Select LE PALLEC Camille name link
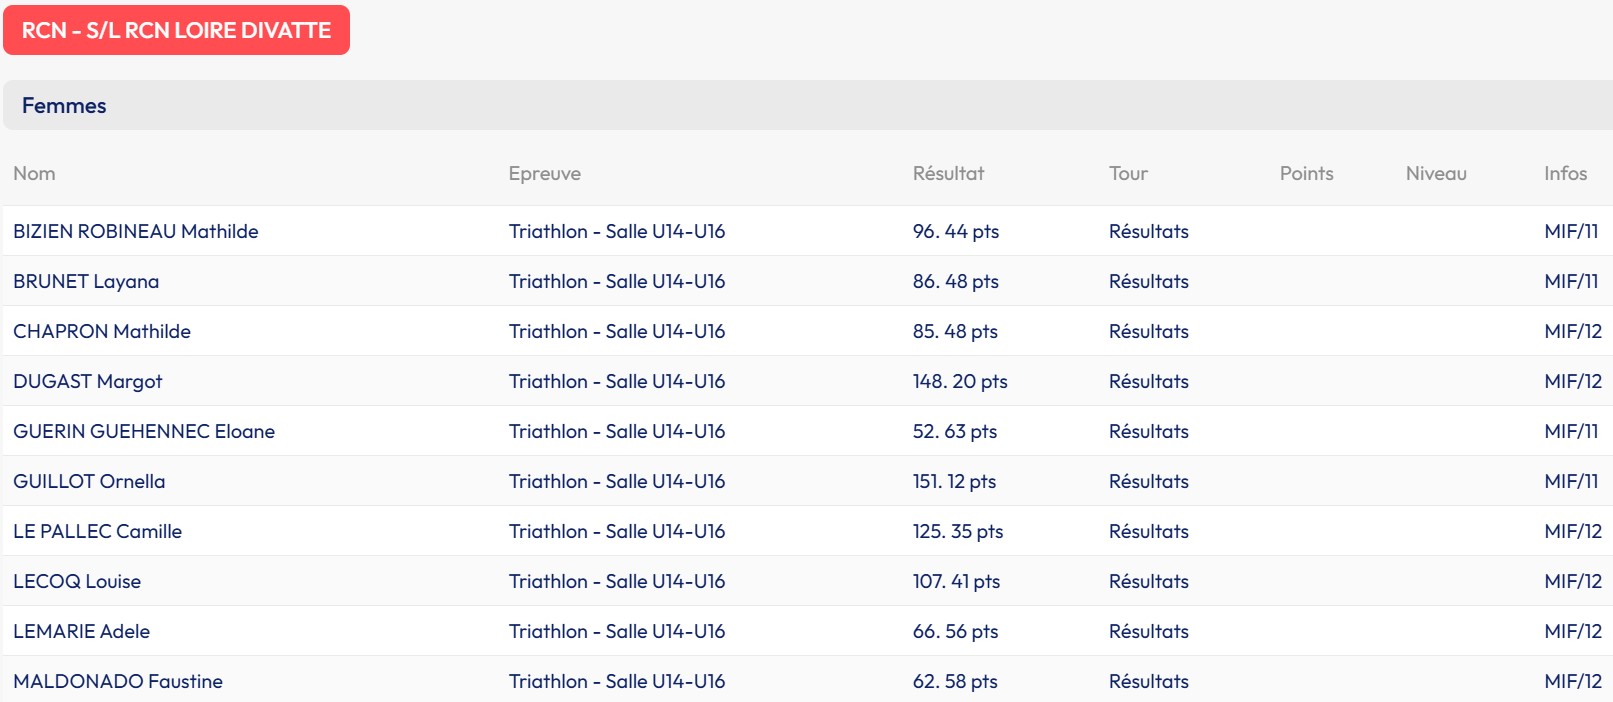The width and height of the screenshot is (1613, 702). tap(97, 531)
